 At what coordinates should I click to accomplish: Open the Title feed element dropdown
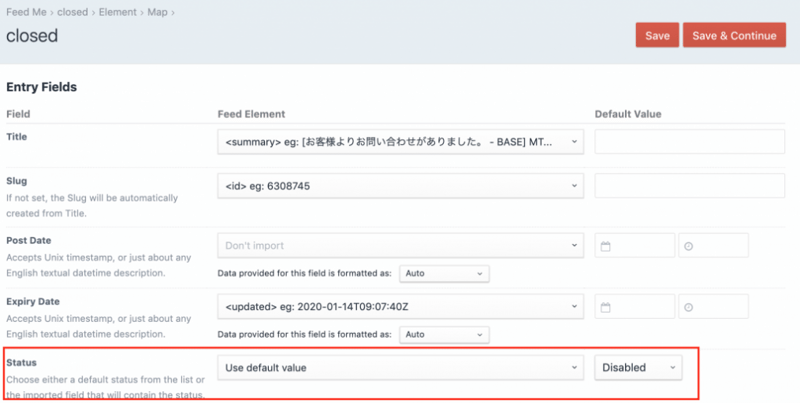coord(400,142)
